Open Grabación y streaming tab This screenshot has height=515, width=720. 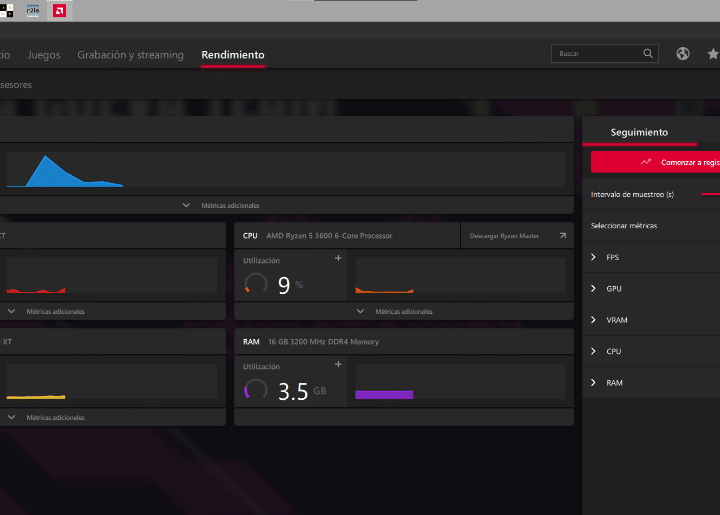[130, 55]
